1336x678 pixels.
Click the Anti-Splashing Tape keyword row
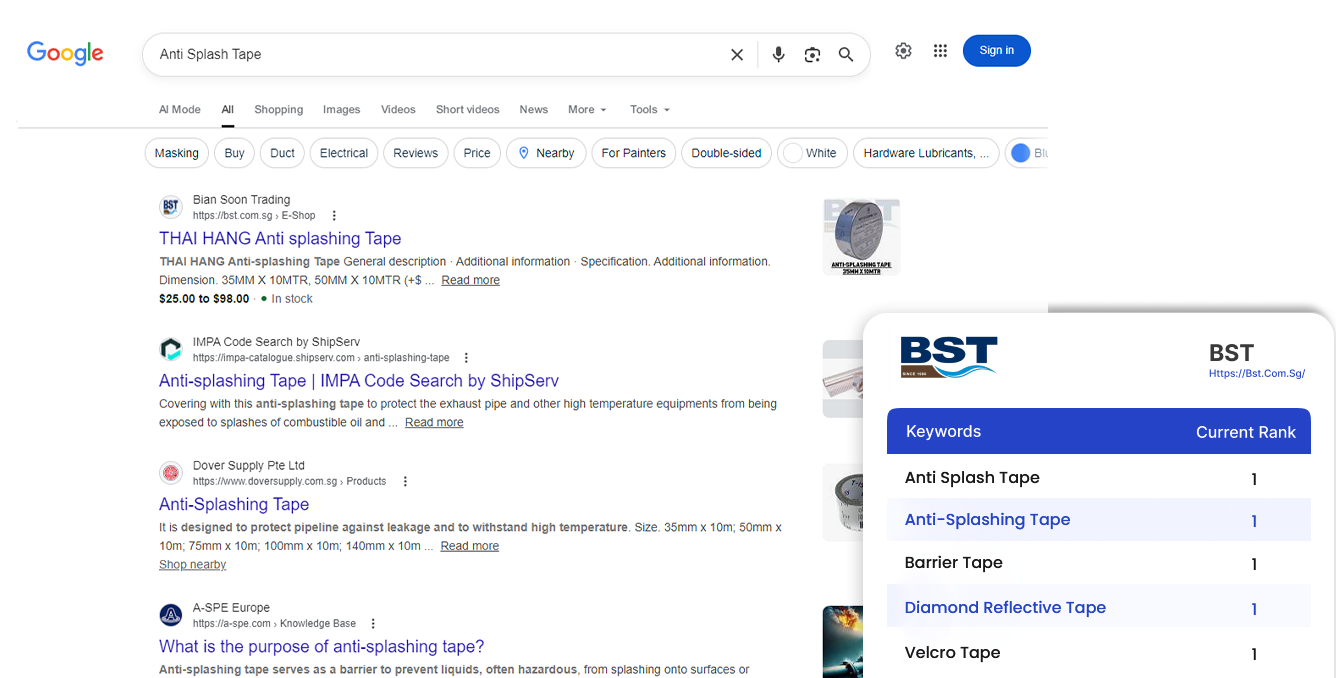coord(1099,519)
